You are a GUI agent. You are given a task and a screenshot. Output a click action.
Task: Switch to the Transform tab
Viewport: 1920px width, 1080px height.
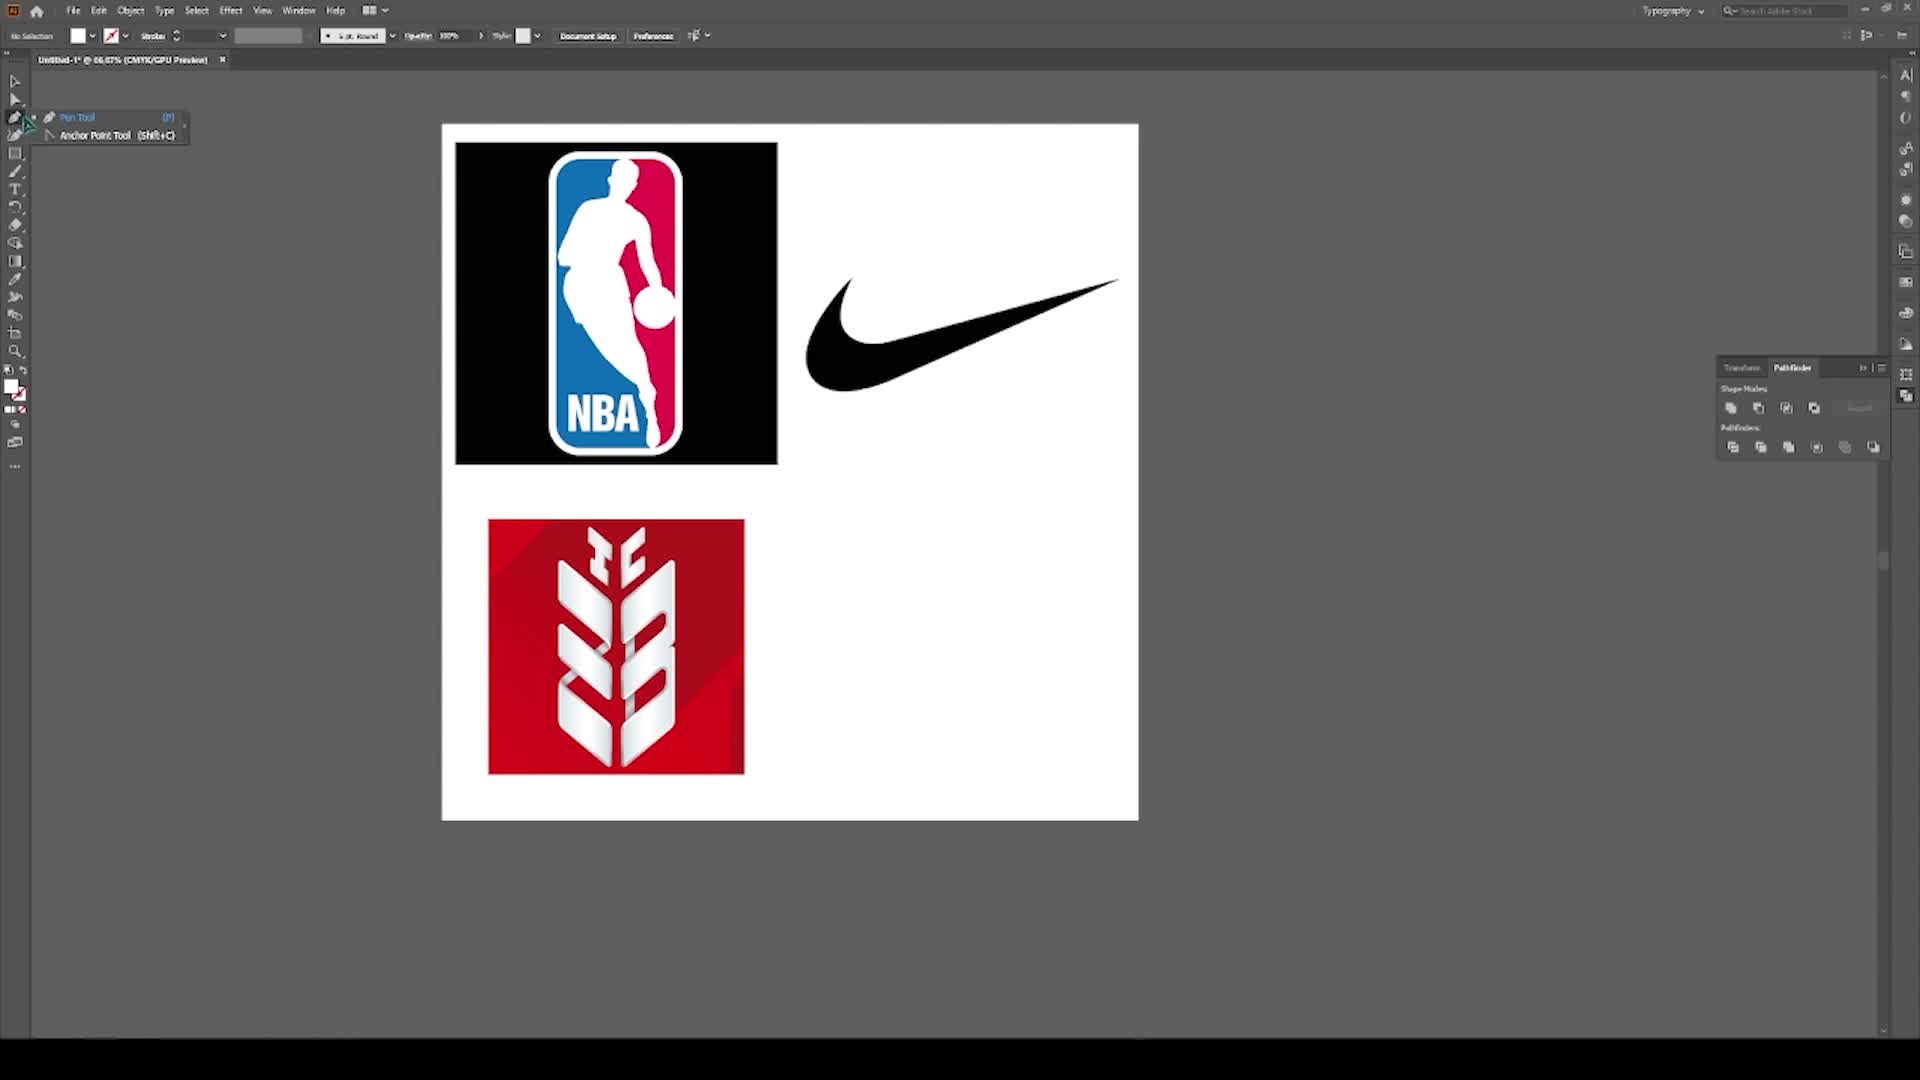1742,368
